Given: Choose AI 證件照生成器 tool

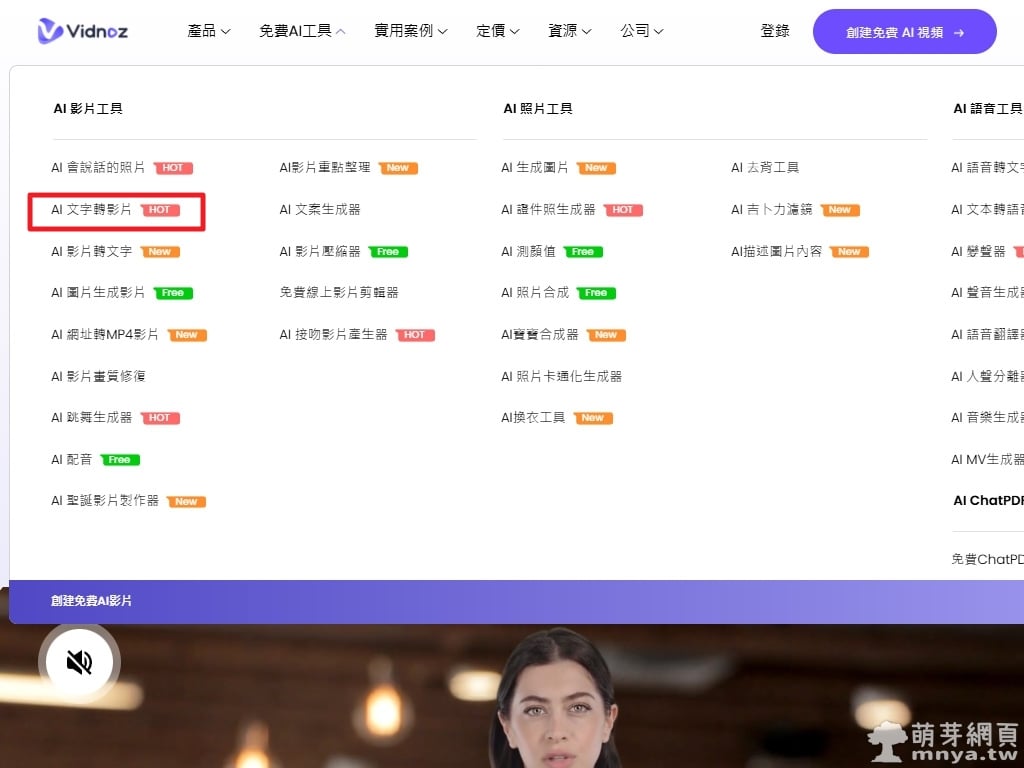Looking at the screenshot, I should tap(548, 210).
